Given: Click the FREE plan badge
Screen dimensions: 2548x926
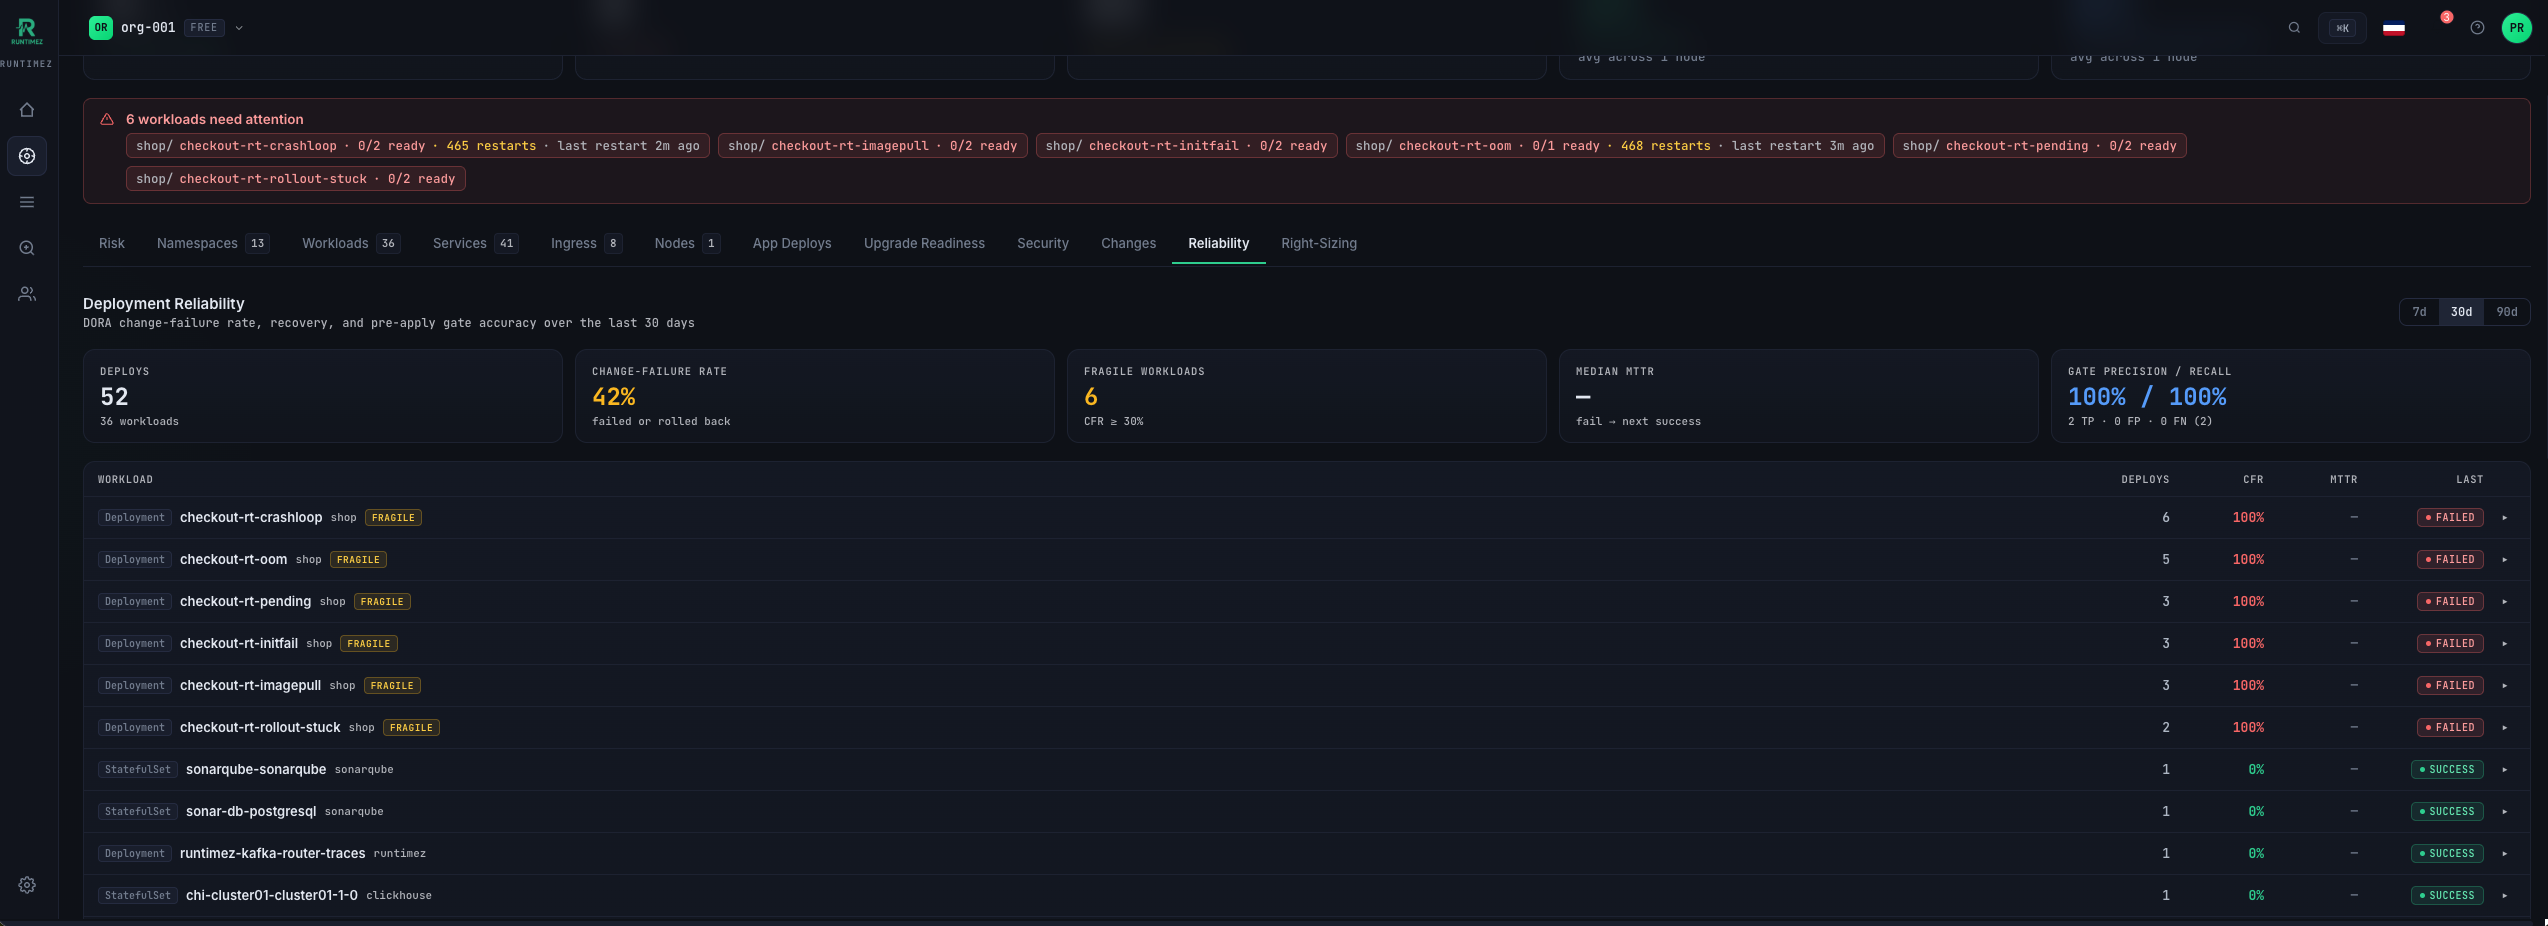Looking at the screenshot, I should [204, 28].
